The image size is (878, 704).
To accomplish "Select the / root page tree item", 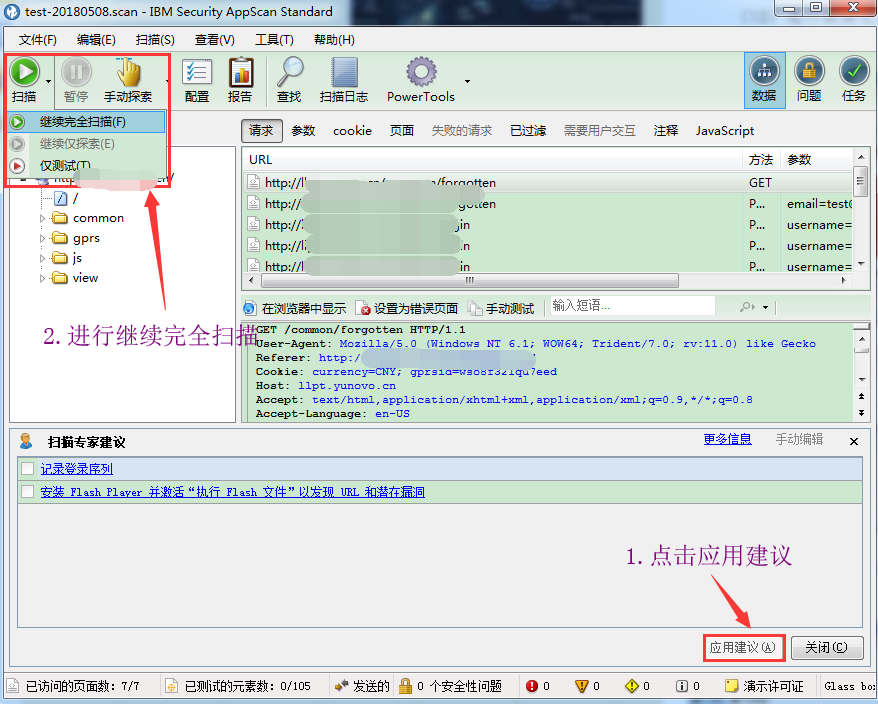I will (x=66, y=198).
